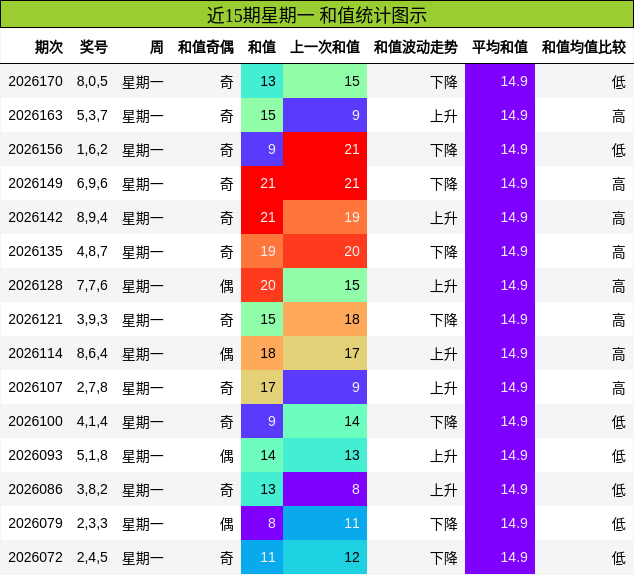
Task: Click the 上升 trend cell in row 2026163
Action: tap(444, 116)
